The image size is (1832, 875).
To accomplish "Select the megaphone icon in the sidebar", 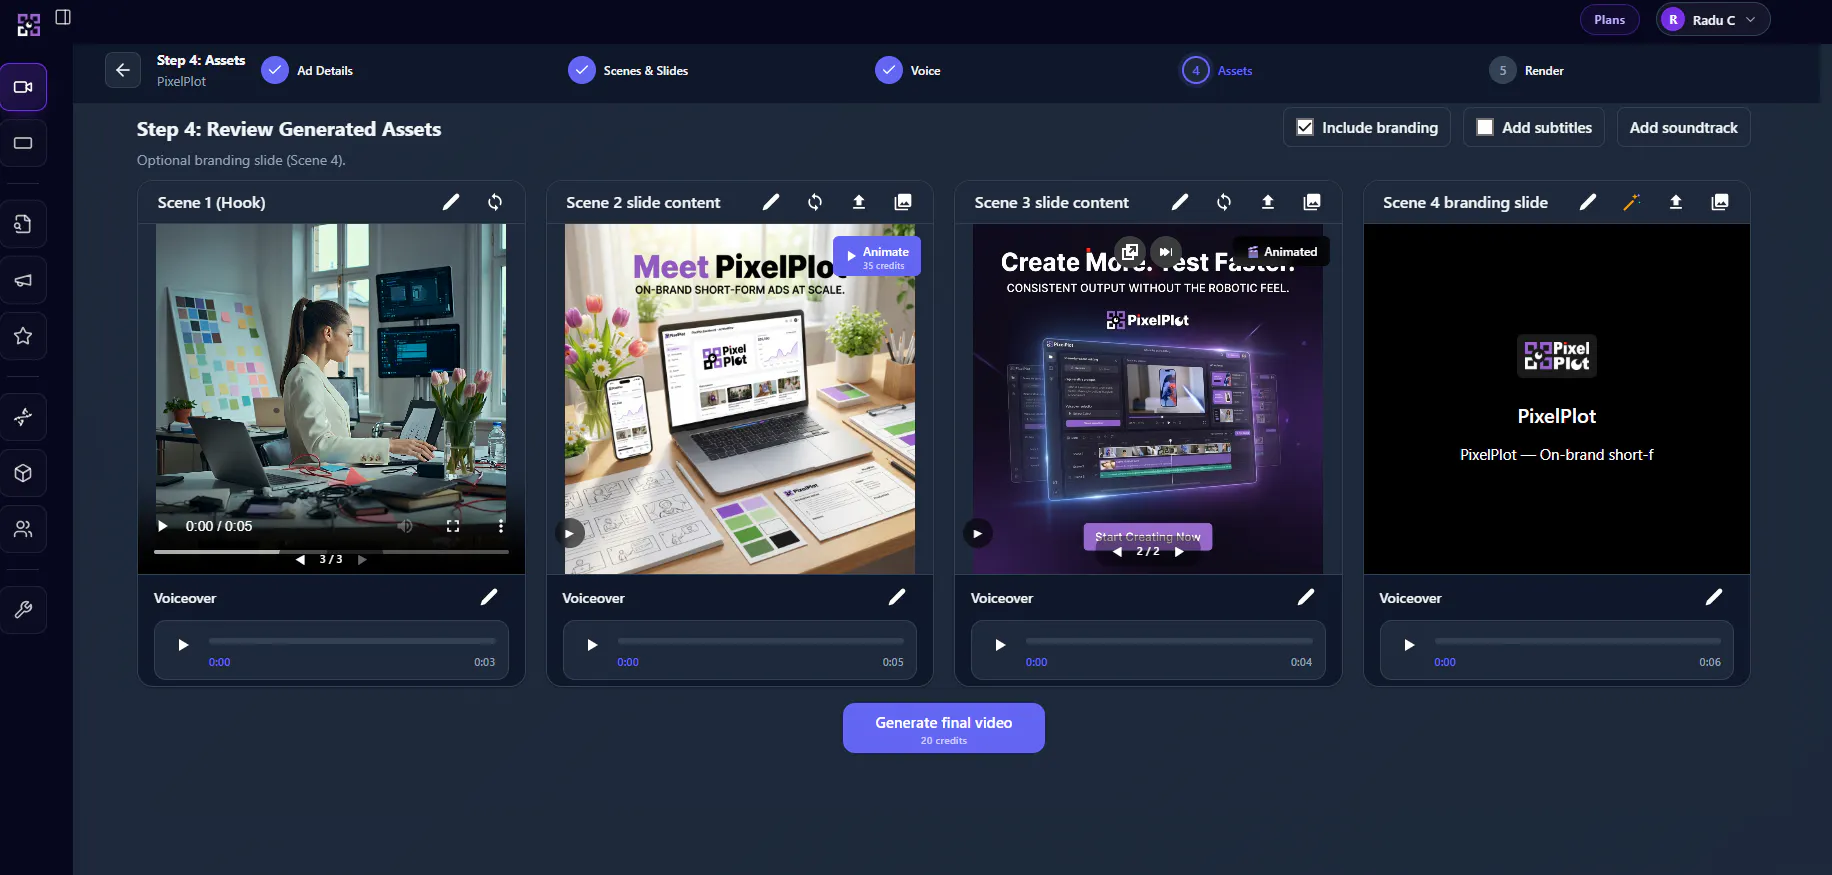I will point(23,280).
